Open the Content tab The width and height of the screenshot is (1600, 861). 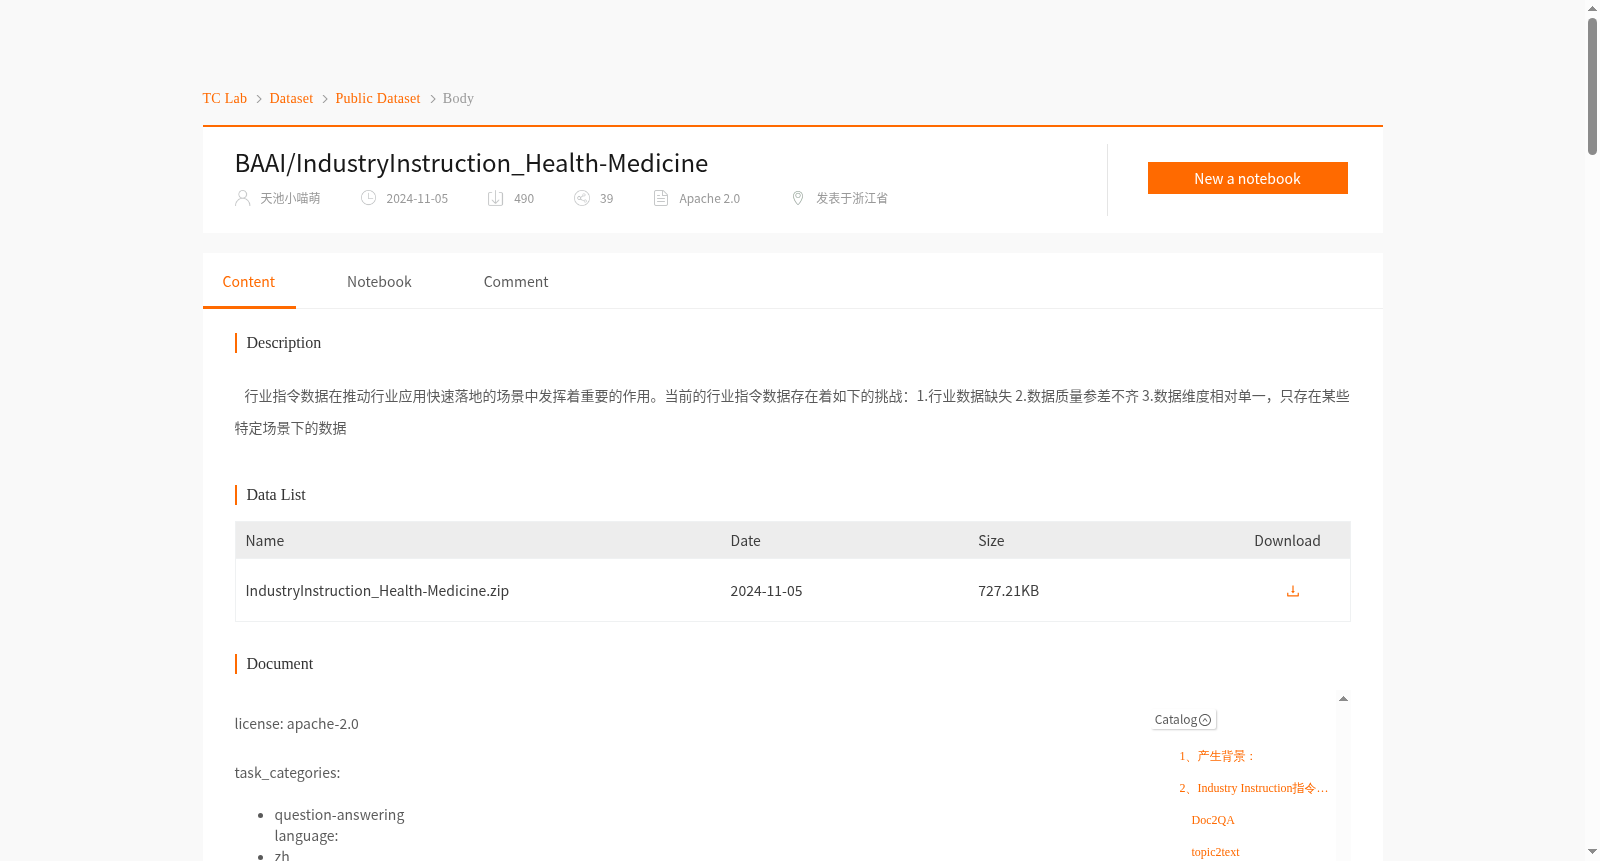click(x=249, y=282)
